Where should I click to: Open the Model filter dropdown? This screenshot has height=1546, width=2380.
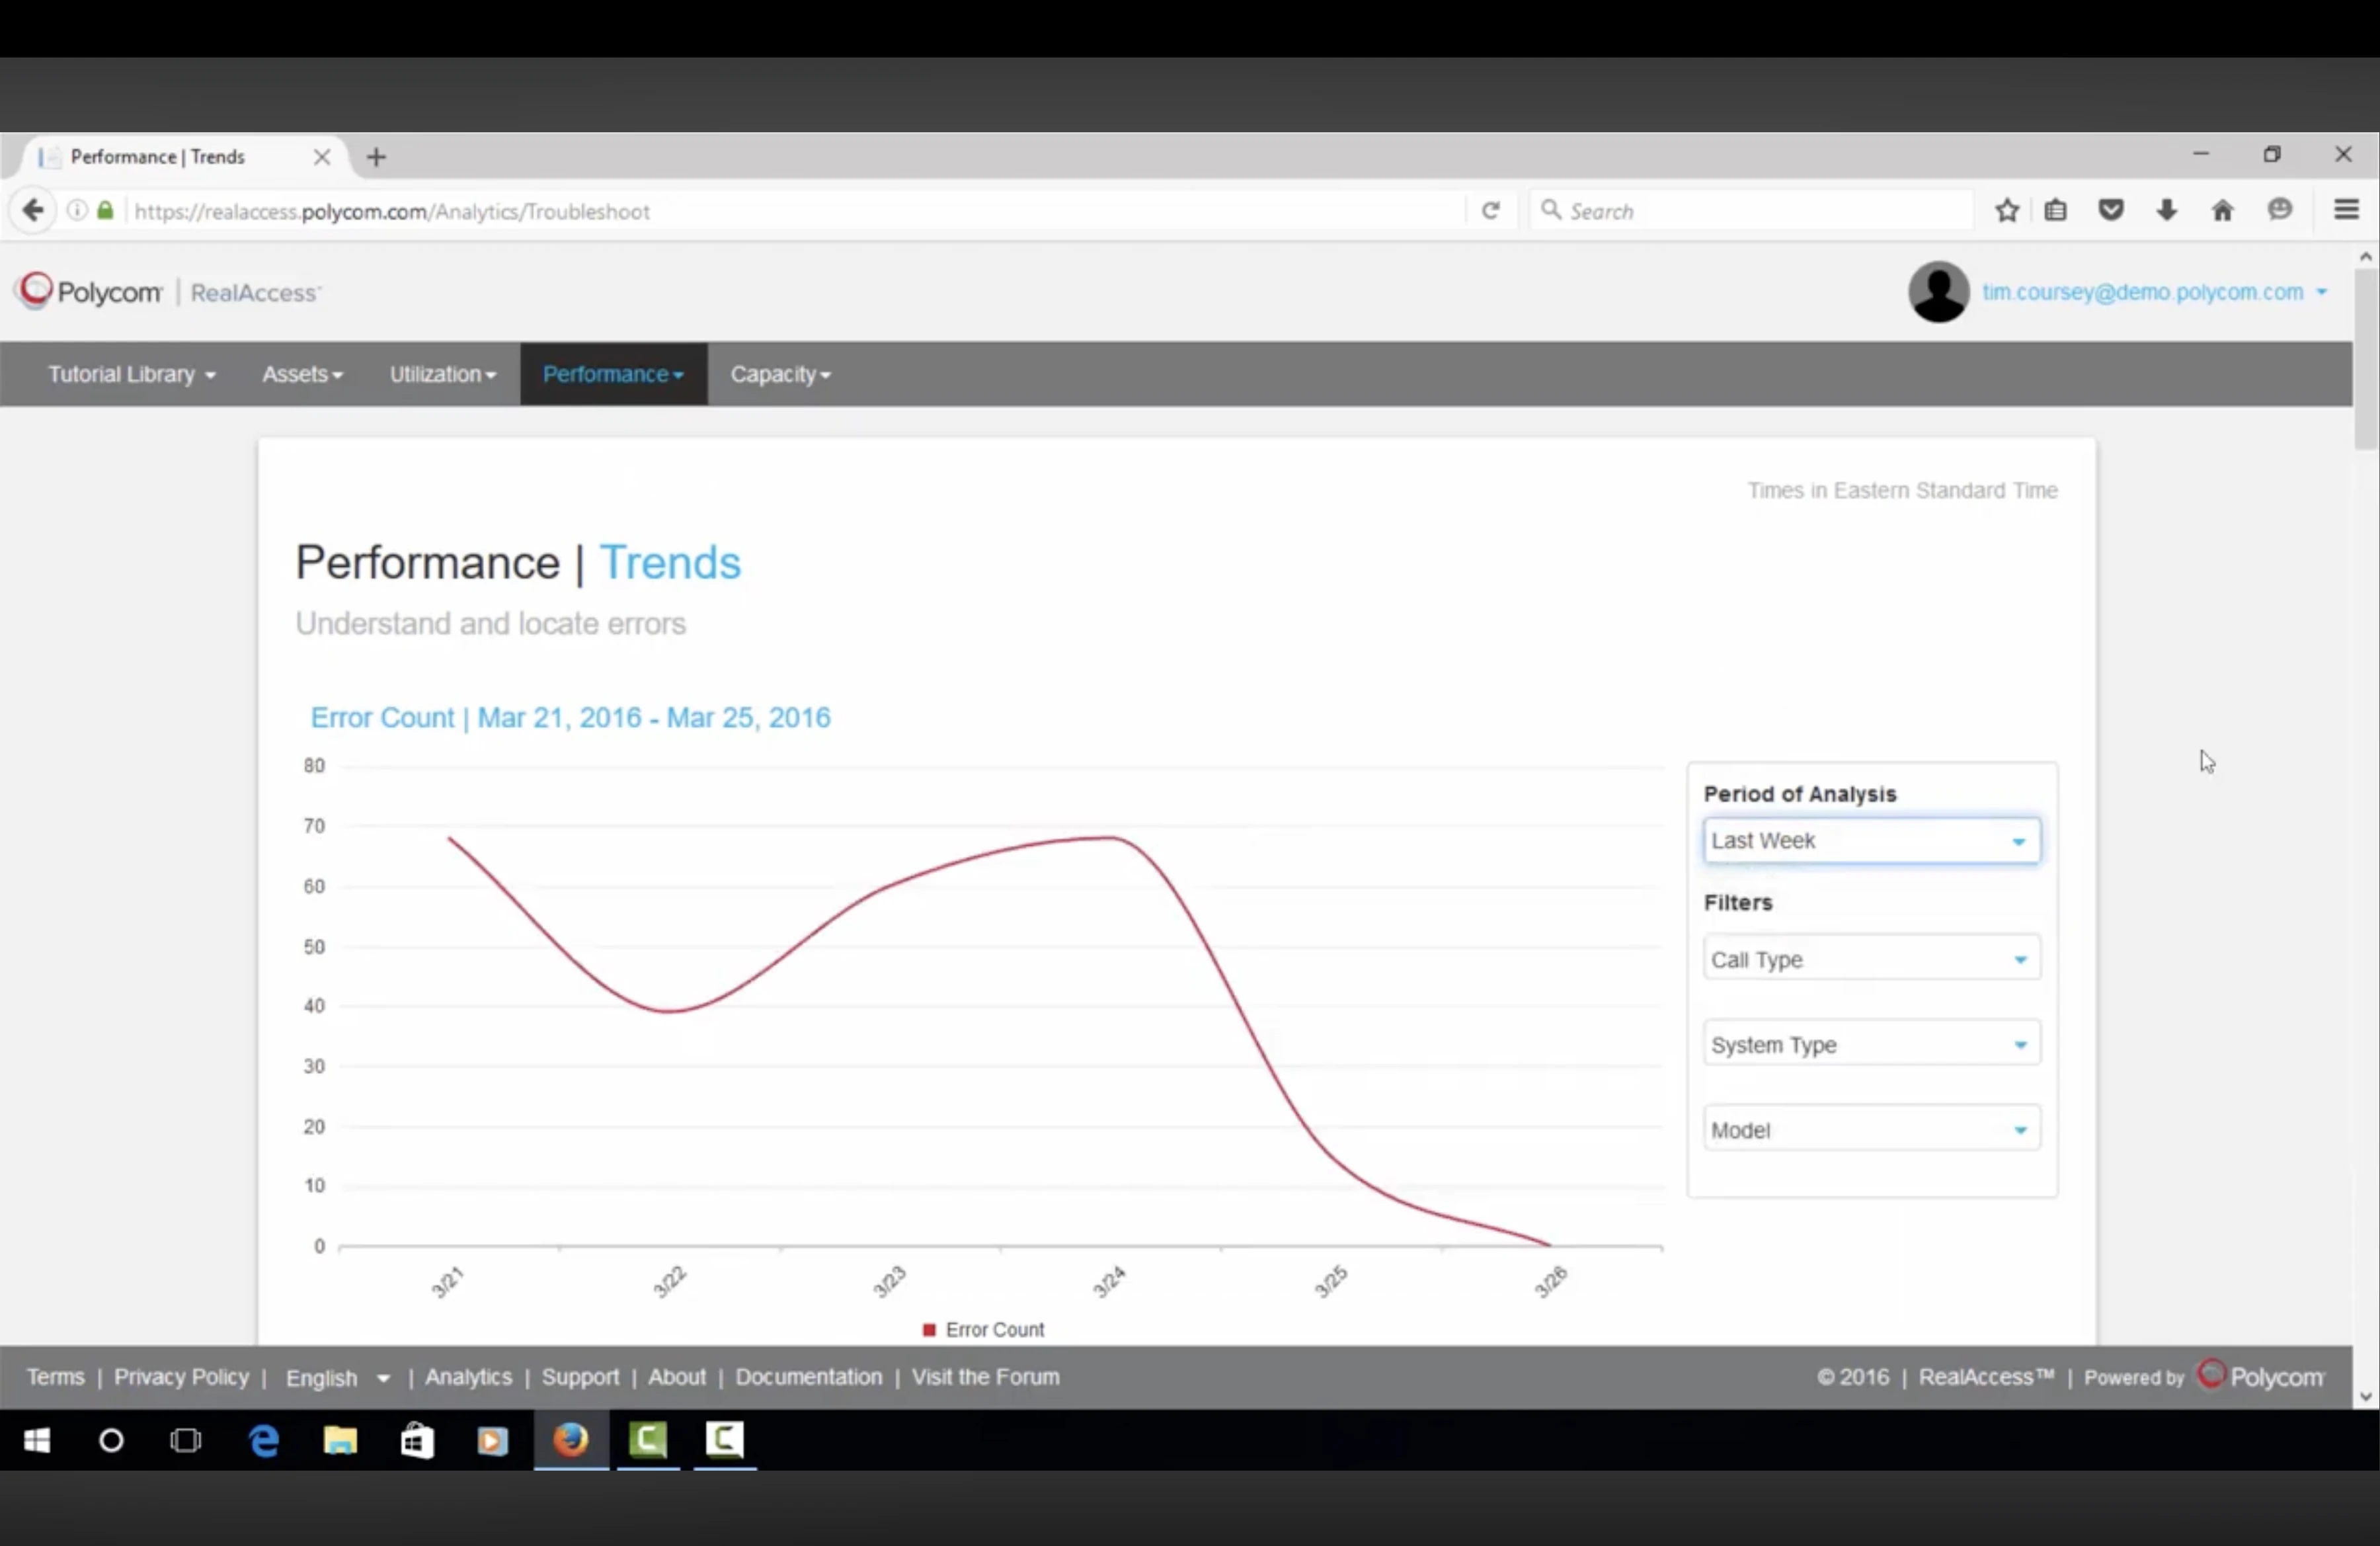coord(1871,1130)
